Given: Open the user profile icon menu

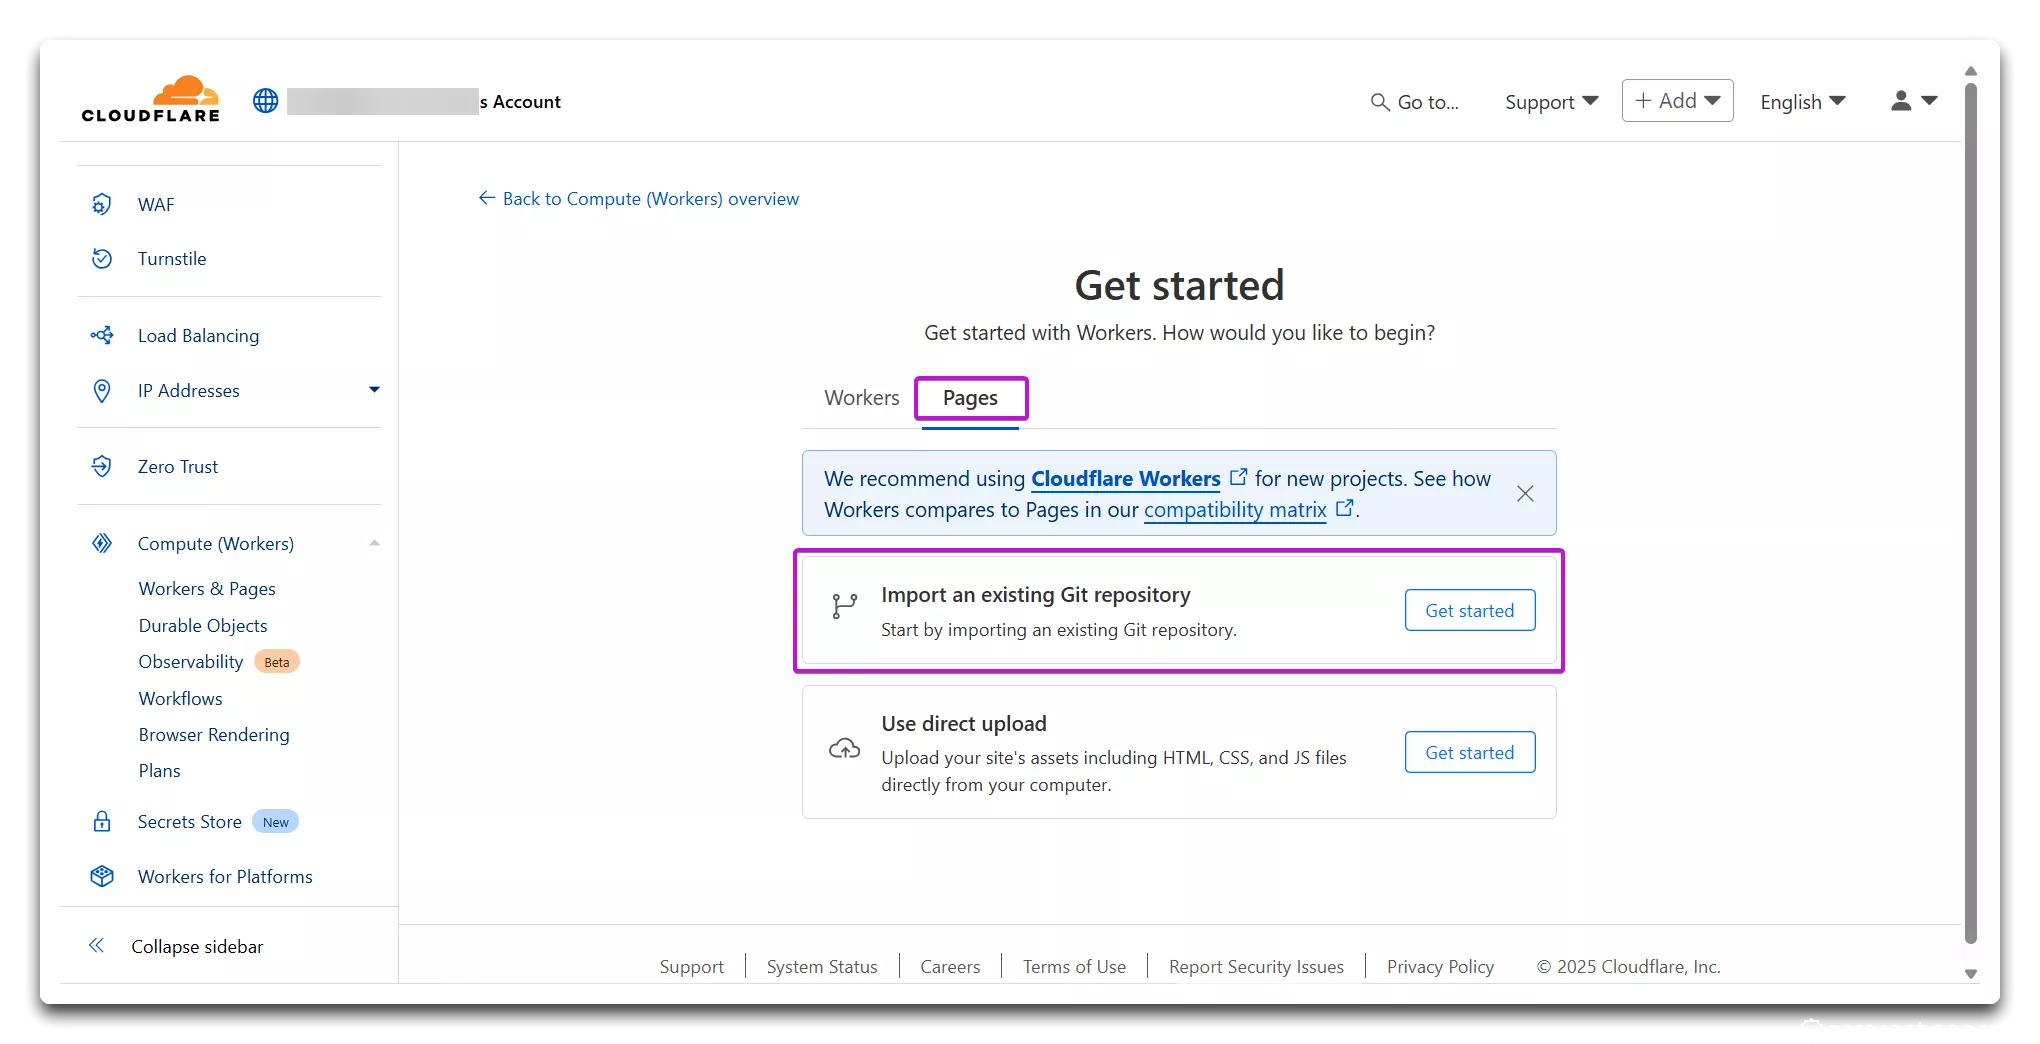Looking at the screenshot, I should click(x=1914, y=101).
